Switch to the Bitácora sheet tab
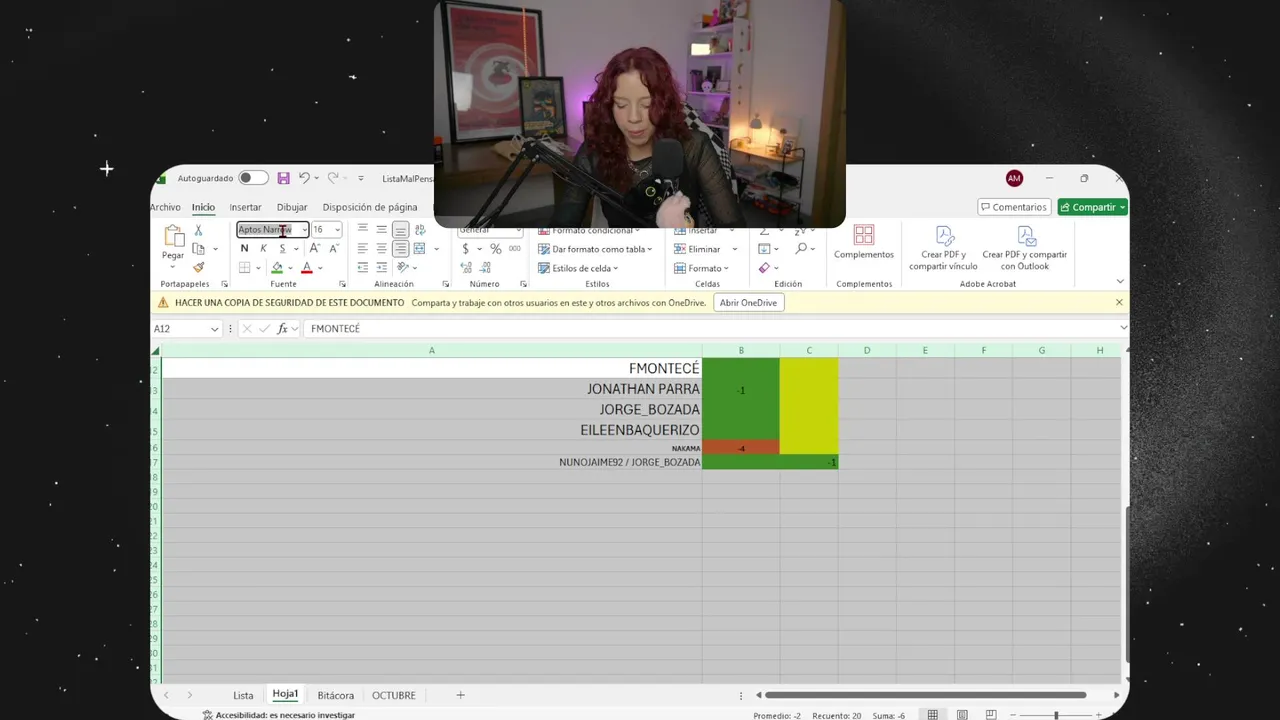This screenshot has width=1280, height=720. point(336,695)
